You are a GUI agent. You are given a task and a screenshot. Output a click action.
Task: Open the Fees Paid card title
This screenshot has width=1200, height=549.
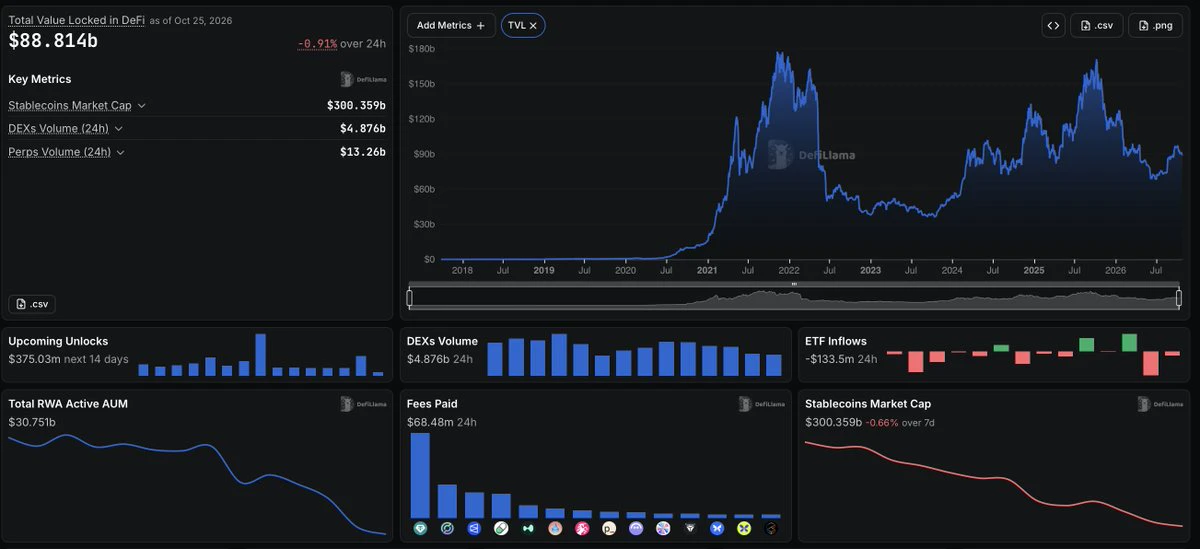click(x=432, y=404)
